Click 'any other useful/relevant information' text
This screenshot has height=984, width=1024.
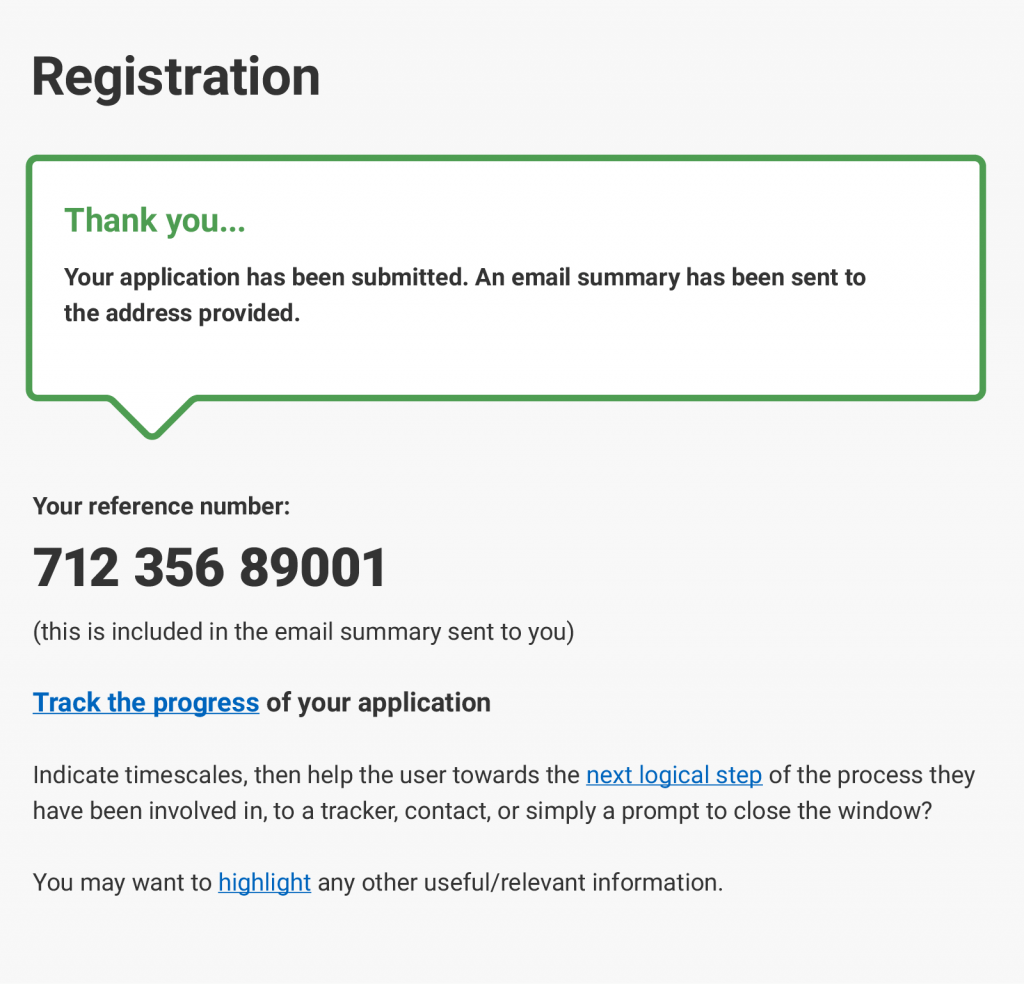coord(520,883)
